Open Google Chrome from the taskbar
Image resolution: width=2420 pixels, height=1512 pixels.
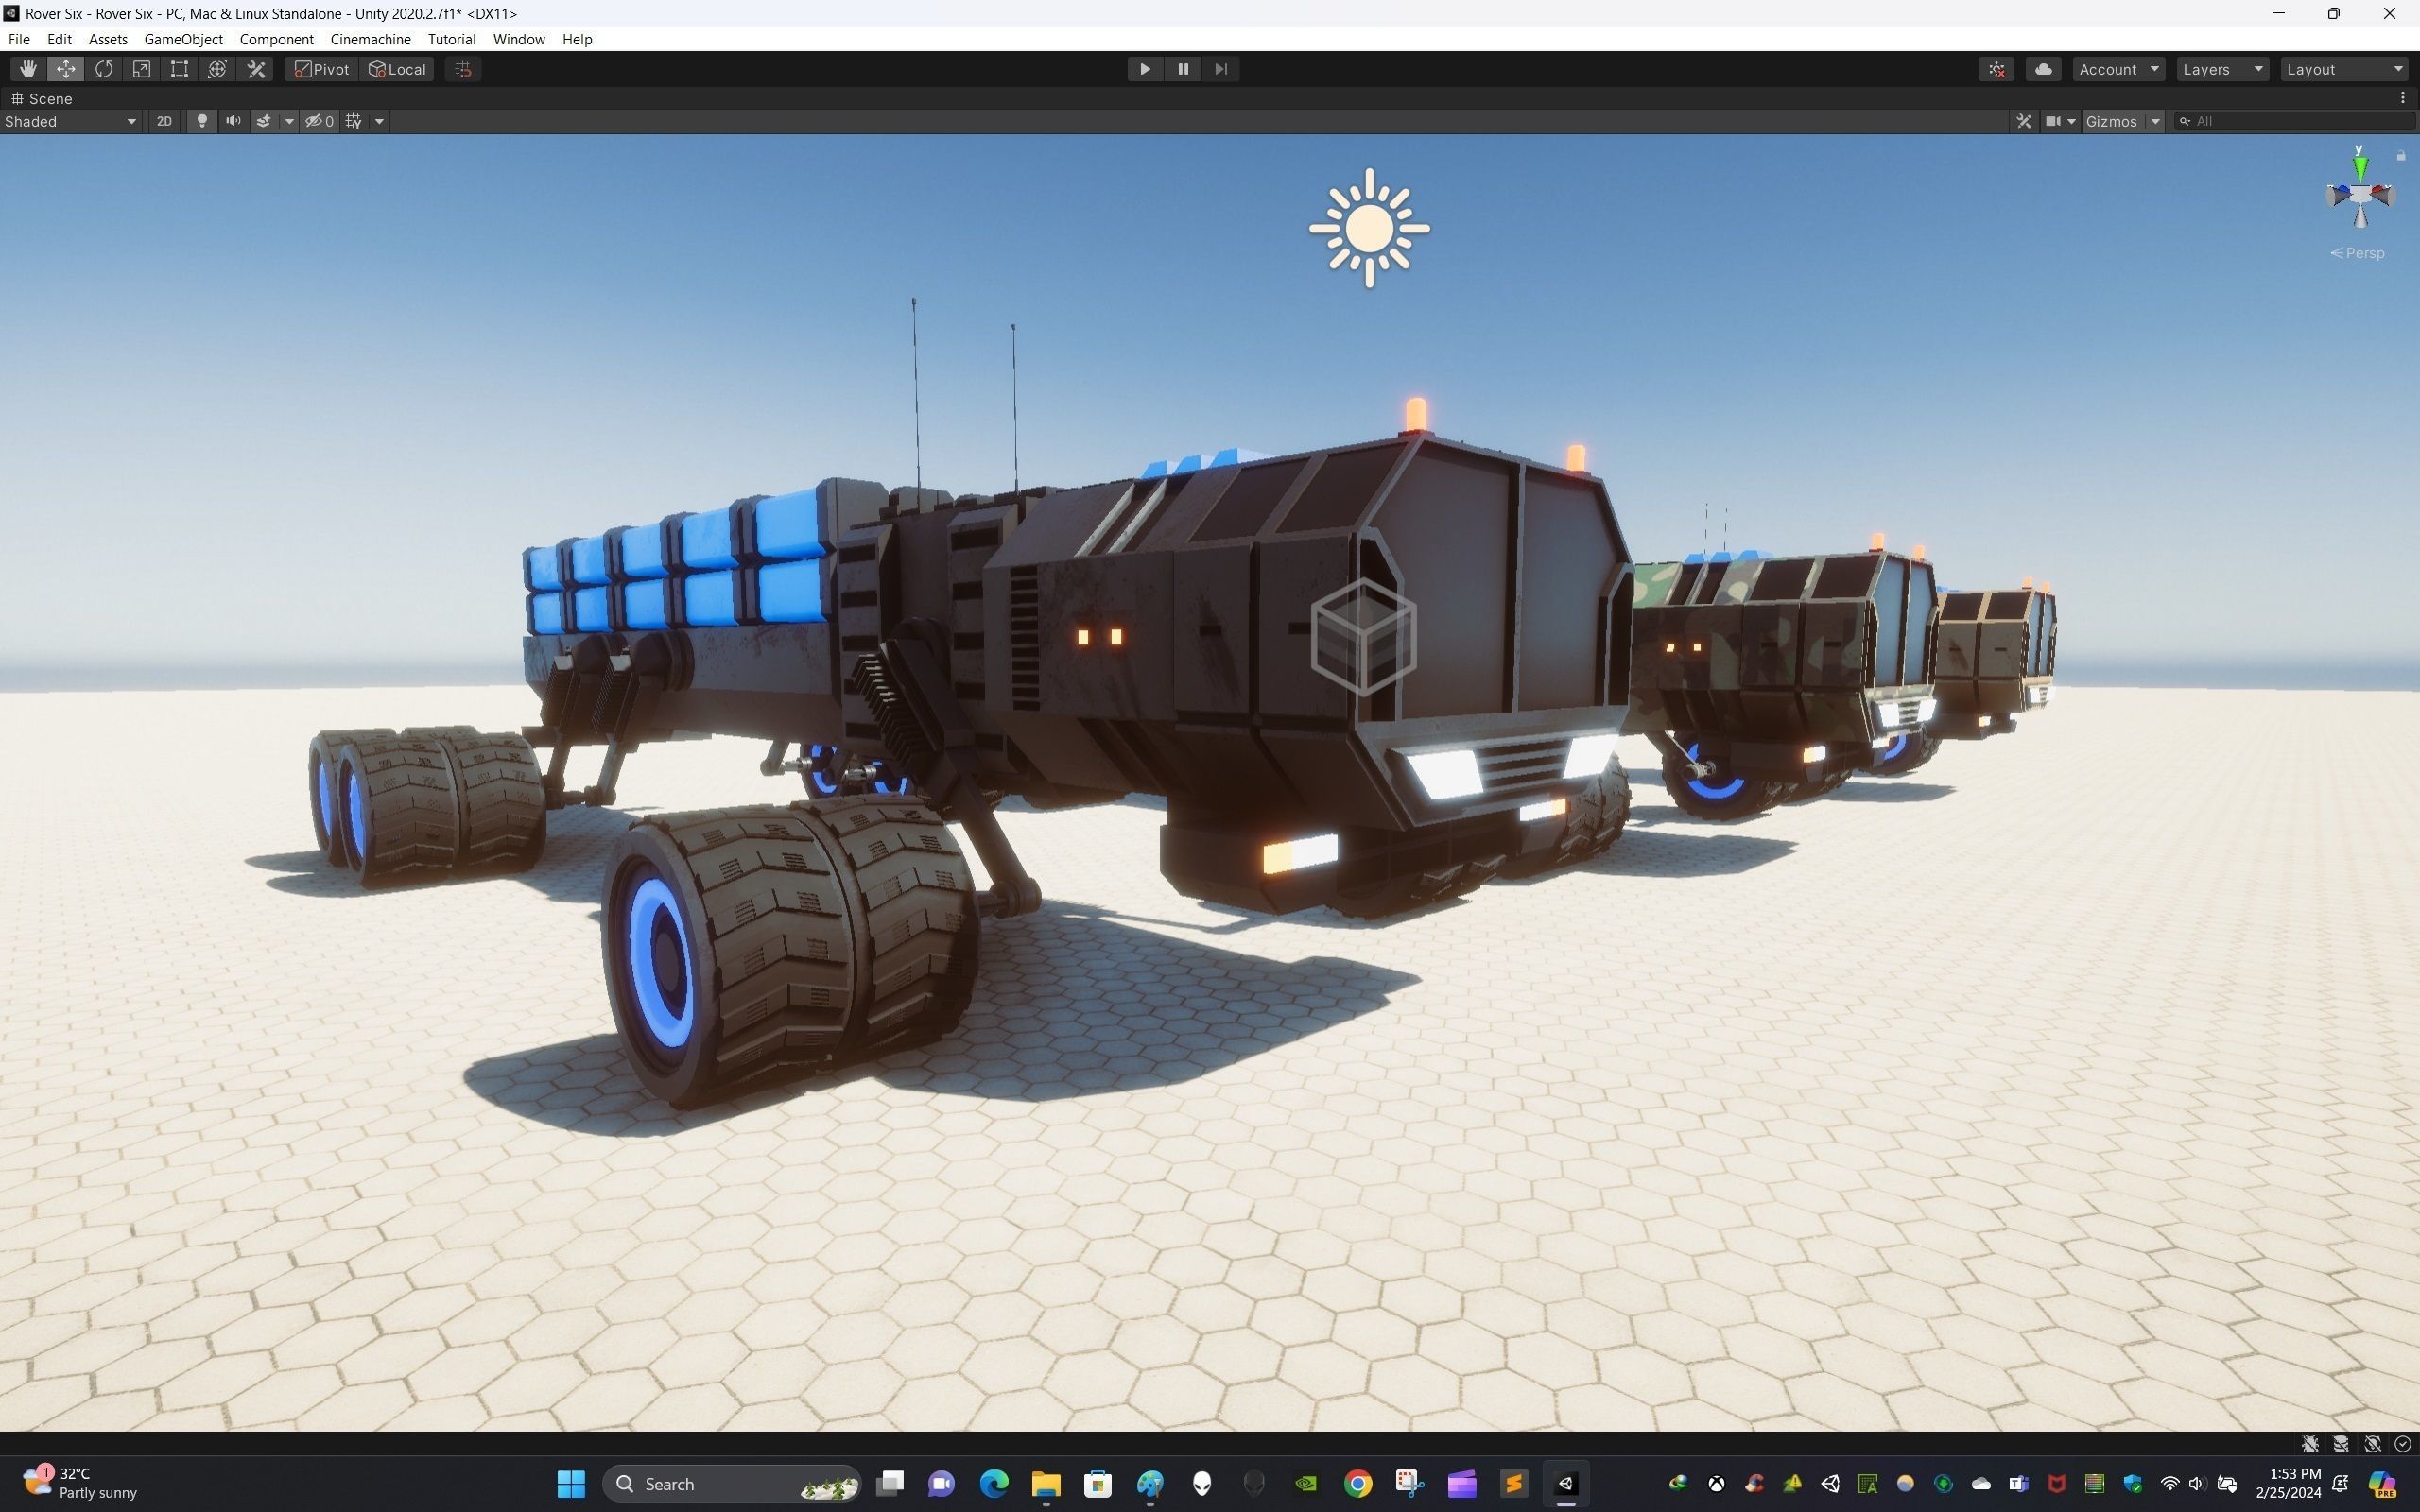pos(1357,1483)
